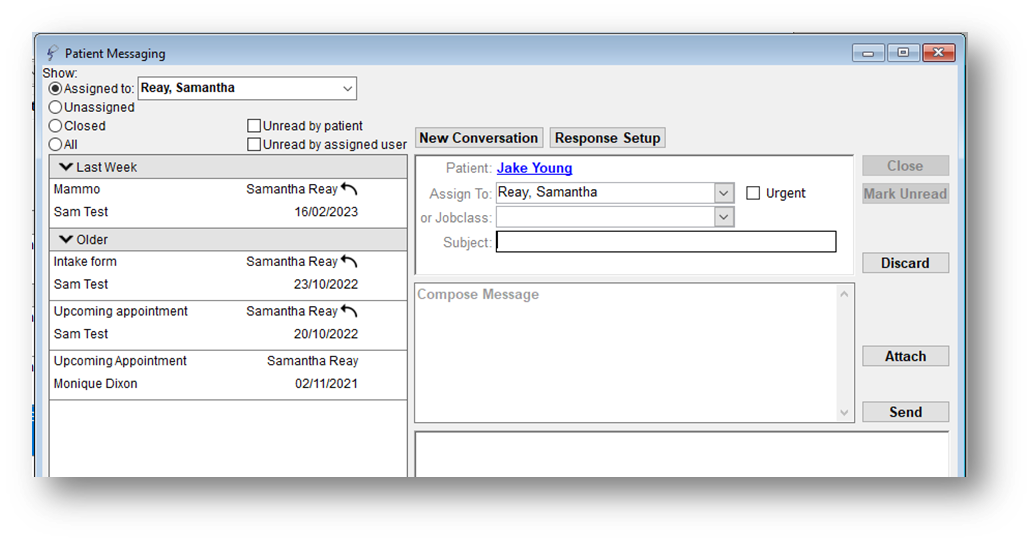This screenshot has height=542, width=1033.
Task: Open the Assign To dropdown arrow
Action: click(x=723, y=193)
